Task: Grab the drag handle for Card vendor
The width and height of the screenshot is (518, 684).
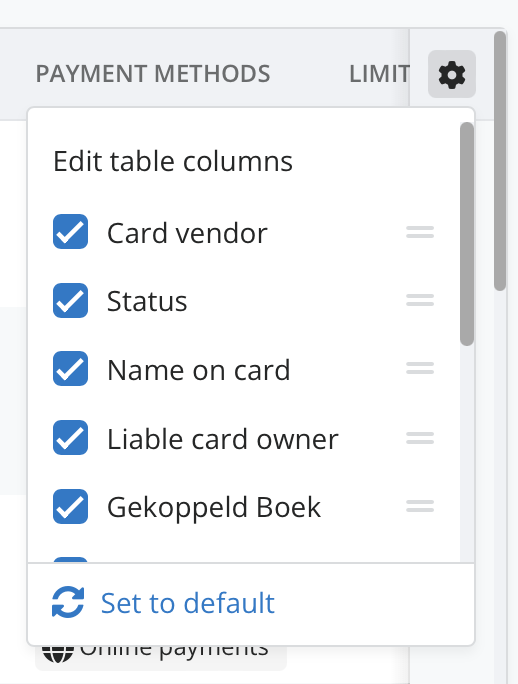Action: pos(420,232)
